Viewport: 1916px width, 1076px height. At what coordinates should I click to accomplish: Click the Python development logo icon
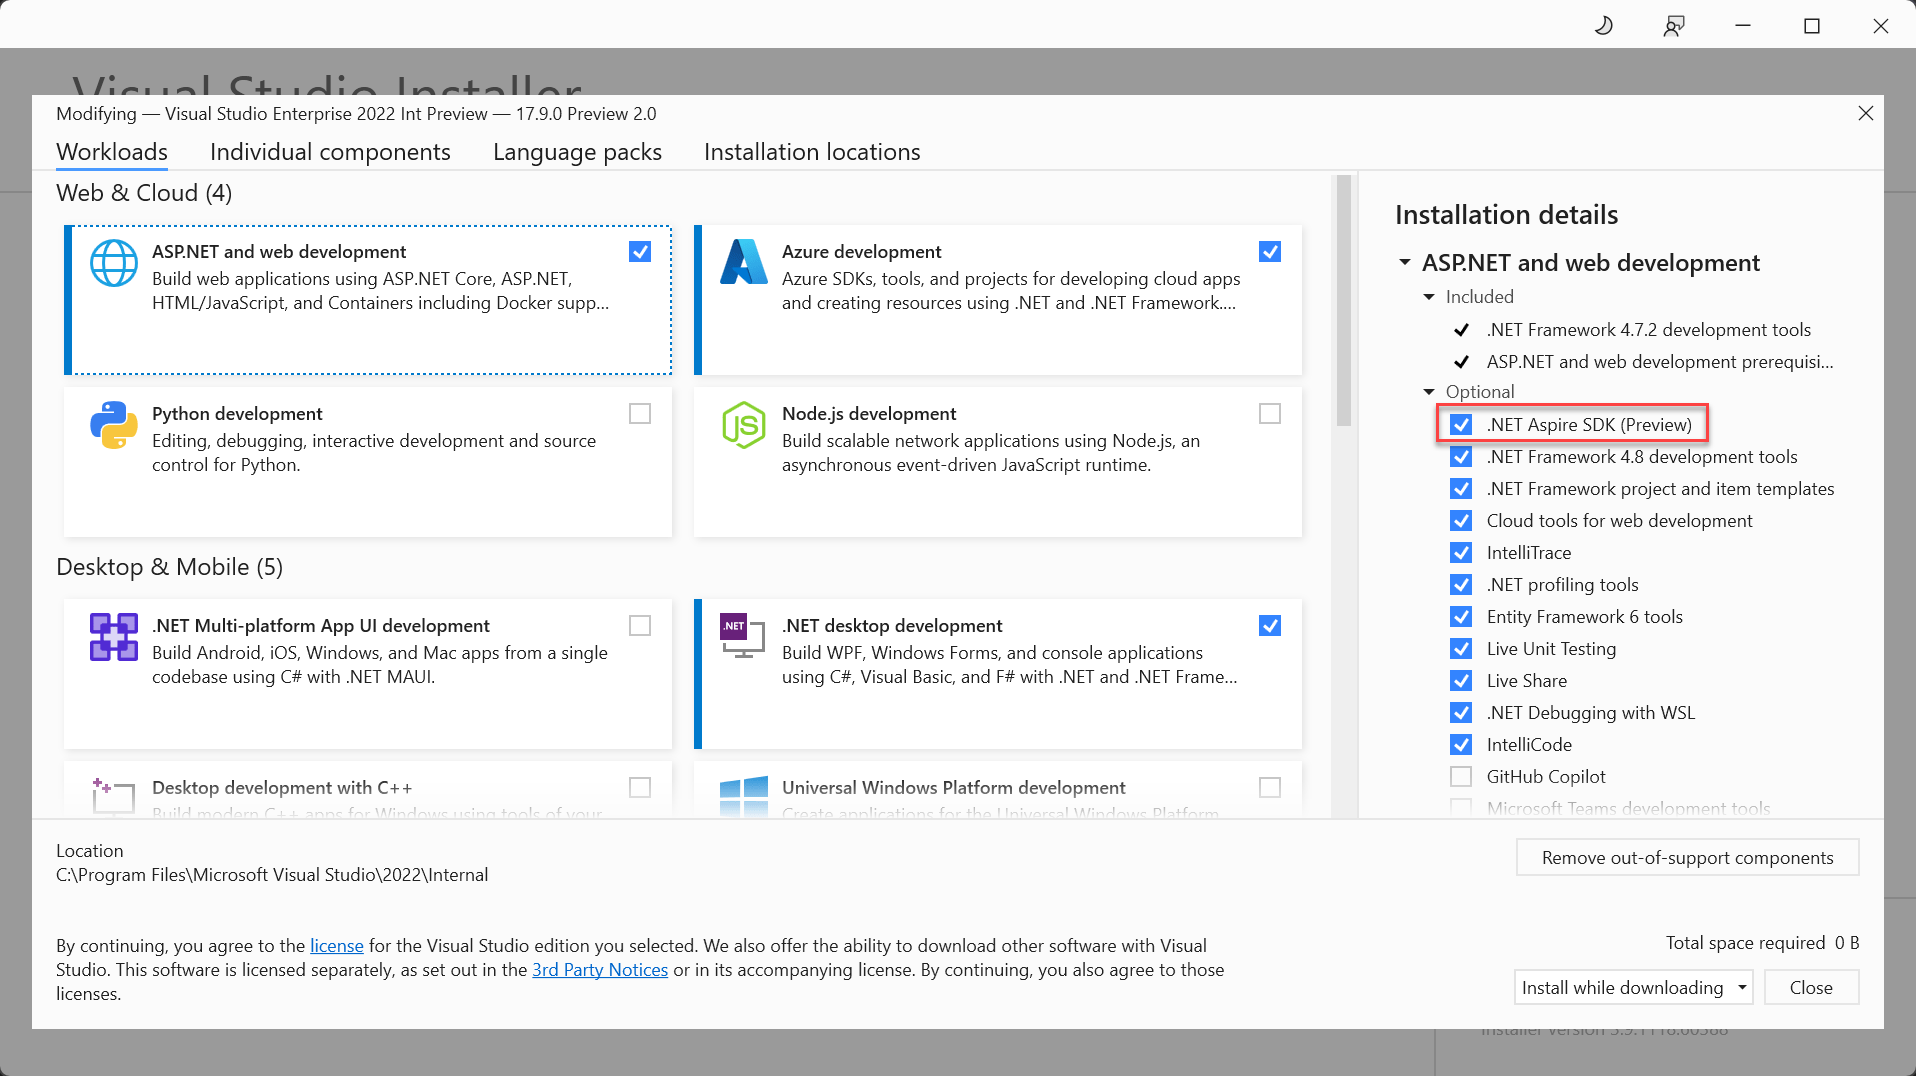[x=114, y=425]
